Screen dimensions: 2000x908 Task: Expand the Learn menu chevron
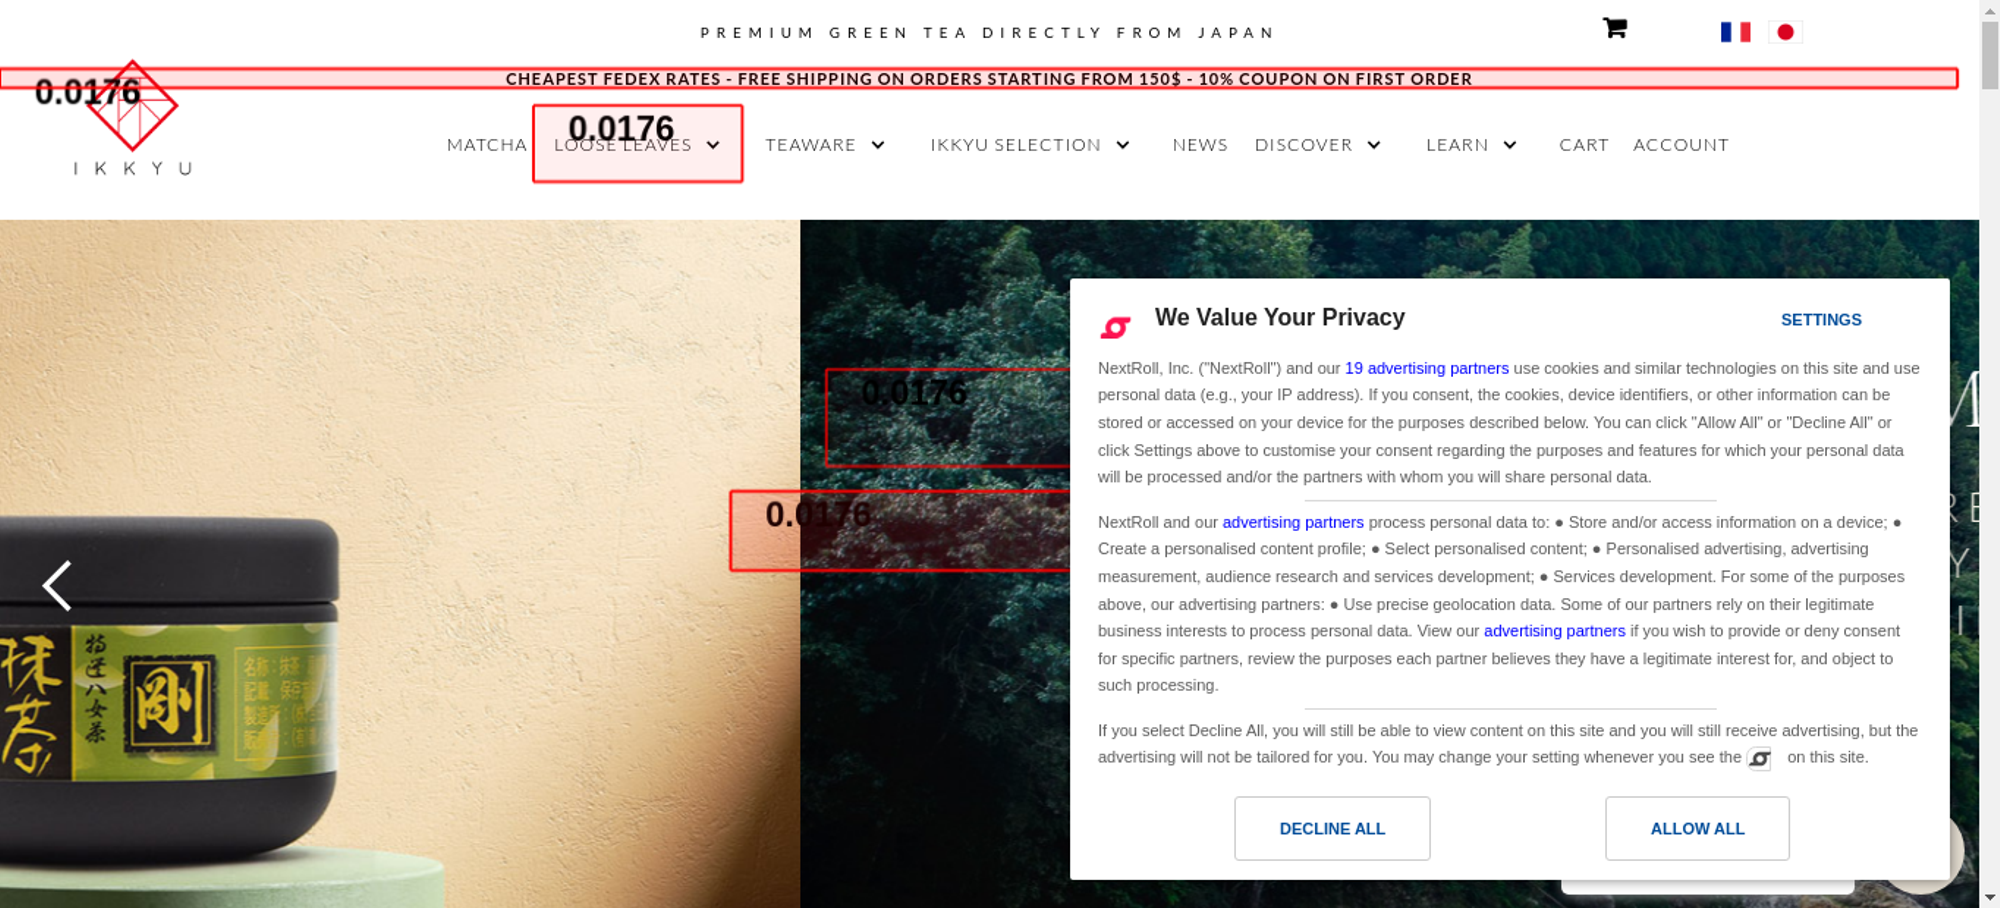point(1510,145)
